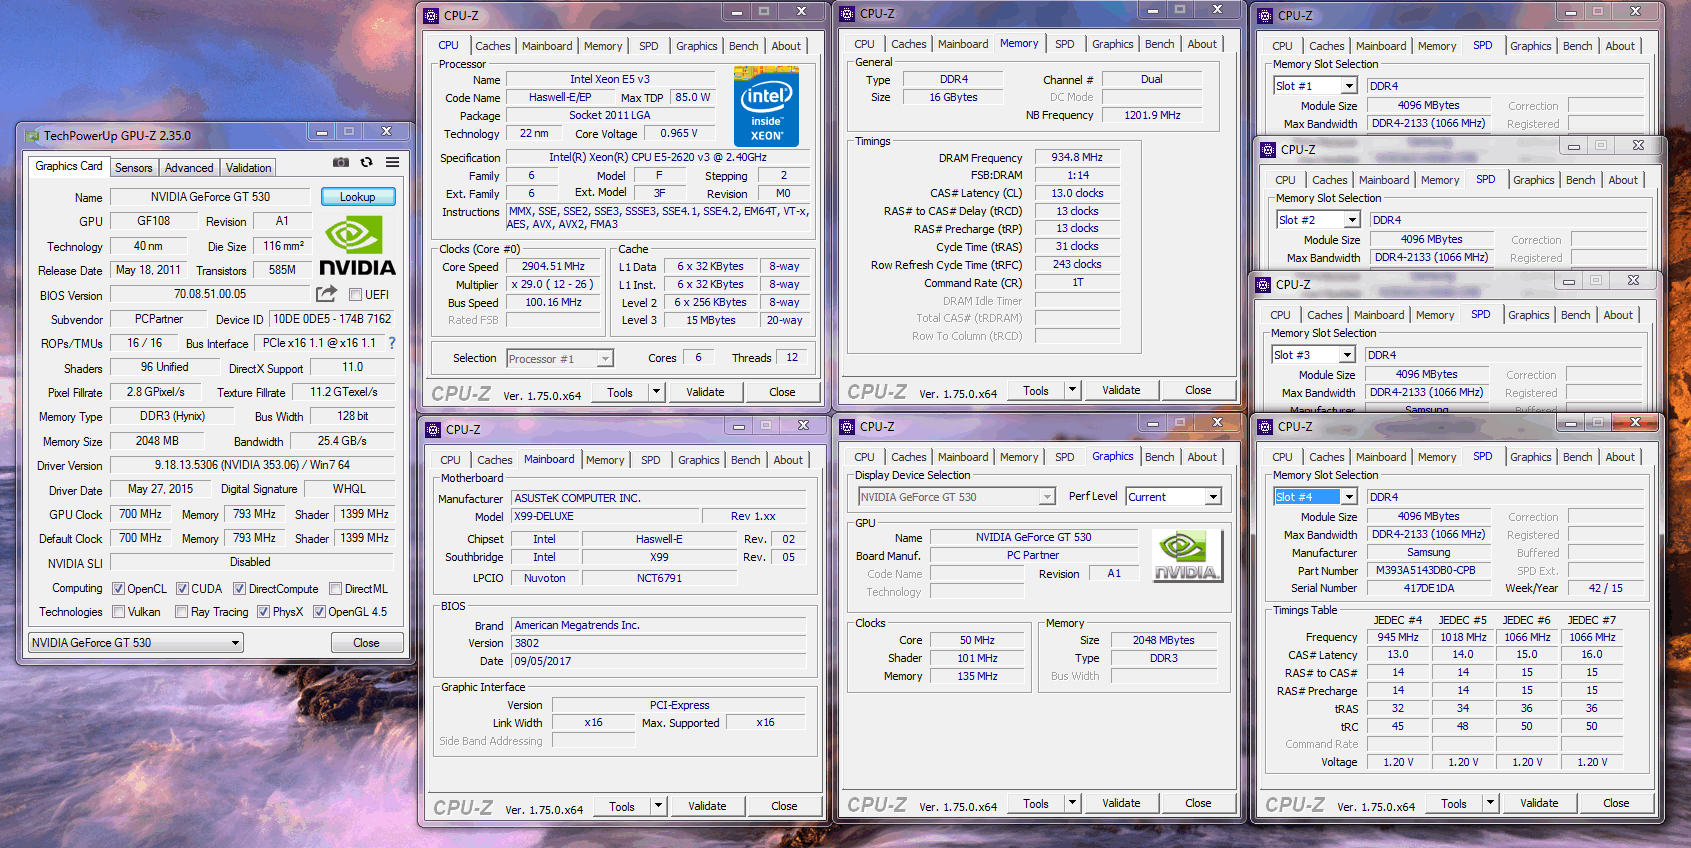Image resolution: width=1691 pixels, height=848 pixels.
Task: Click the Lookup button in GPU-Z
Action: pyautogui.click(x=358, y=197)
